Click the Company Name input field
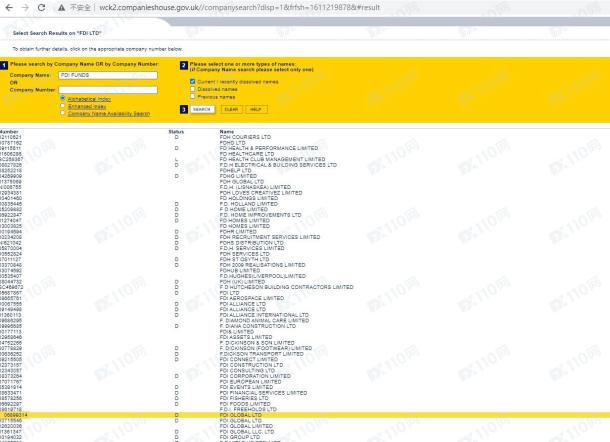610x442 pixels. [x=108, y=75]
